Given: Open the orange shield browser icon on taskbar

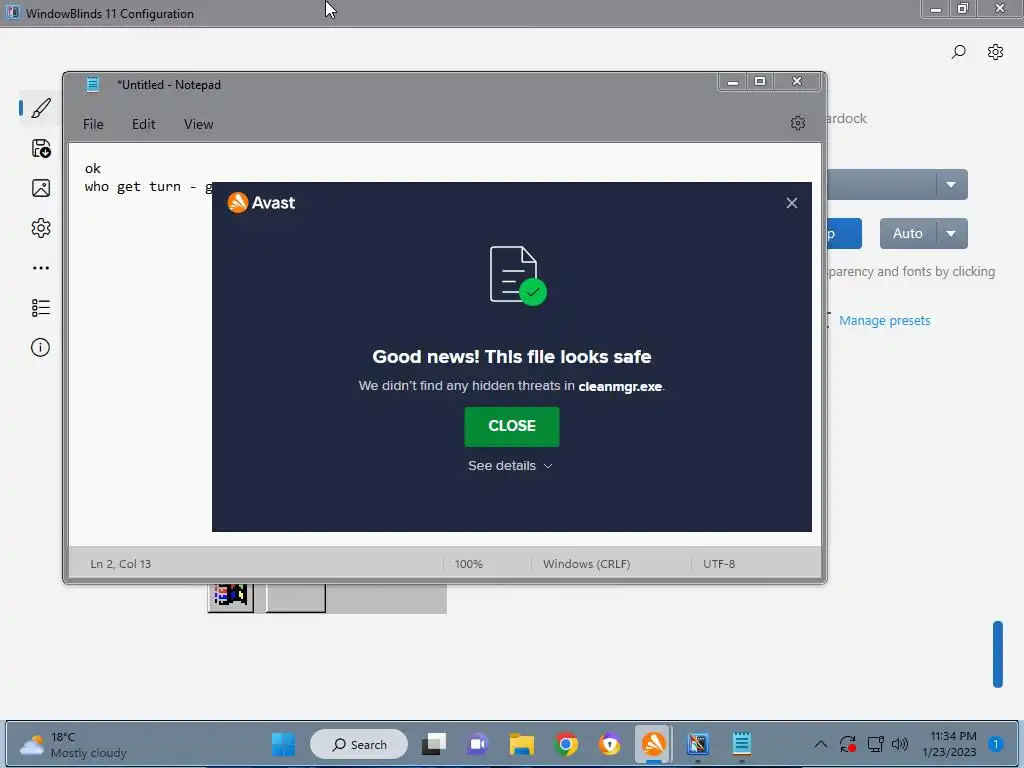Looking at the screenshot, I should point(609,744).
